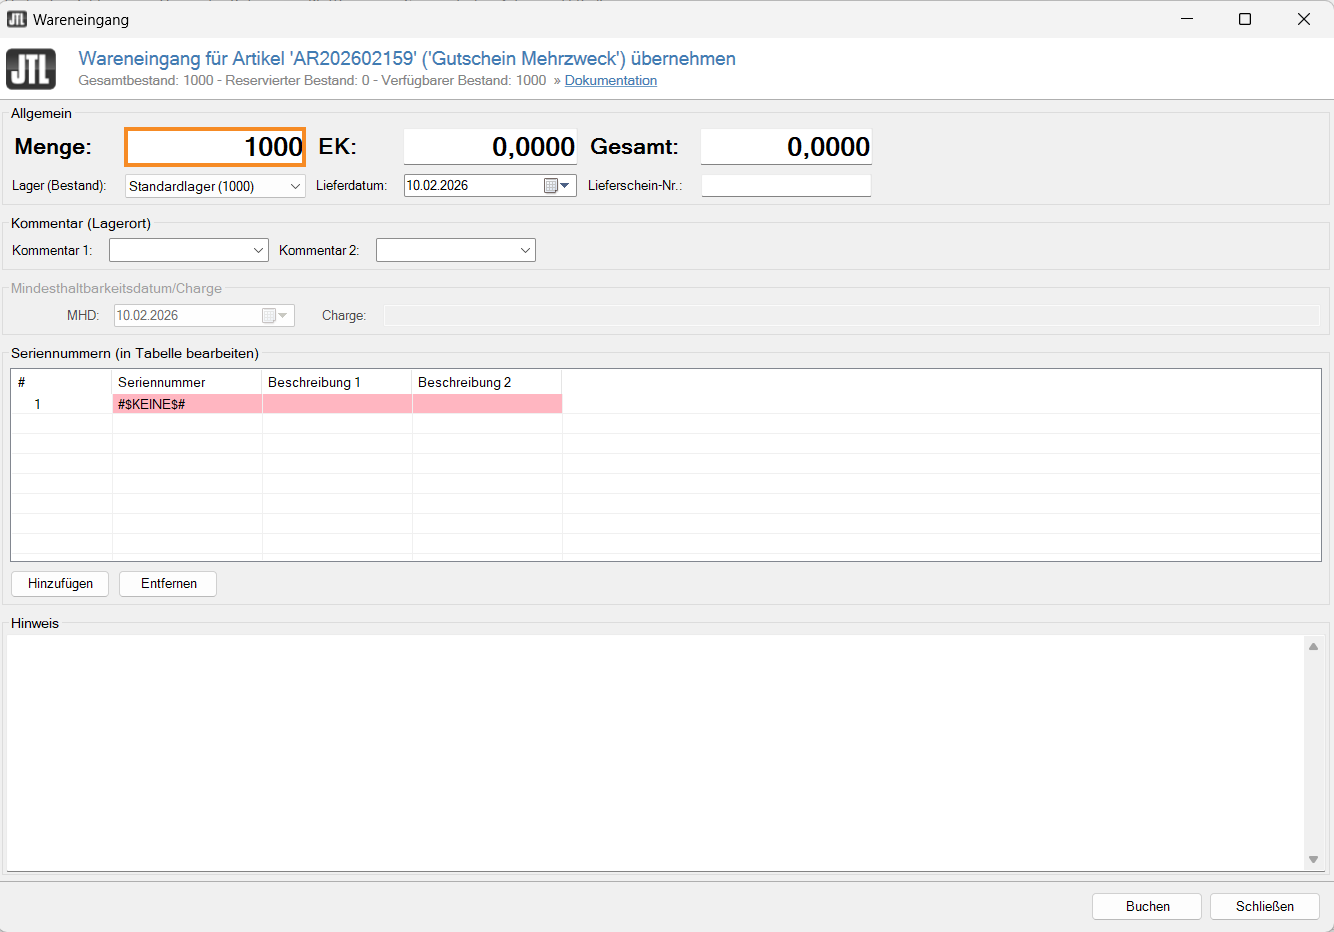The image size is (1334, 932).
Task: Click the EK price input field
Action: tap(489, 147)
